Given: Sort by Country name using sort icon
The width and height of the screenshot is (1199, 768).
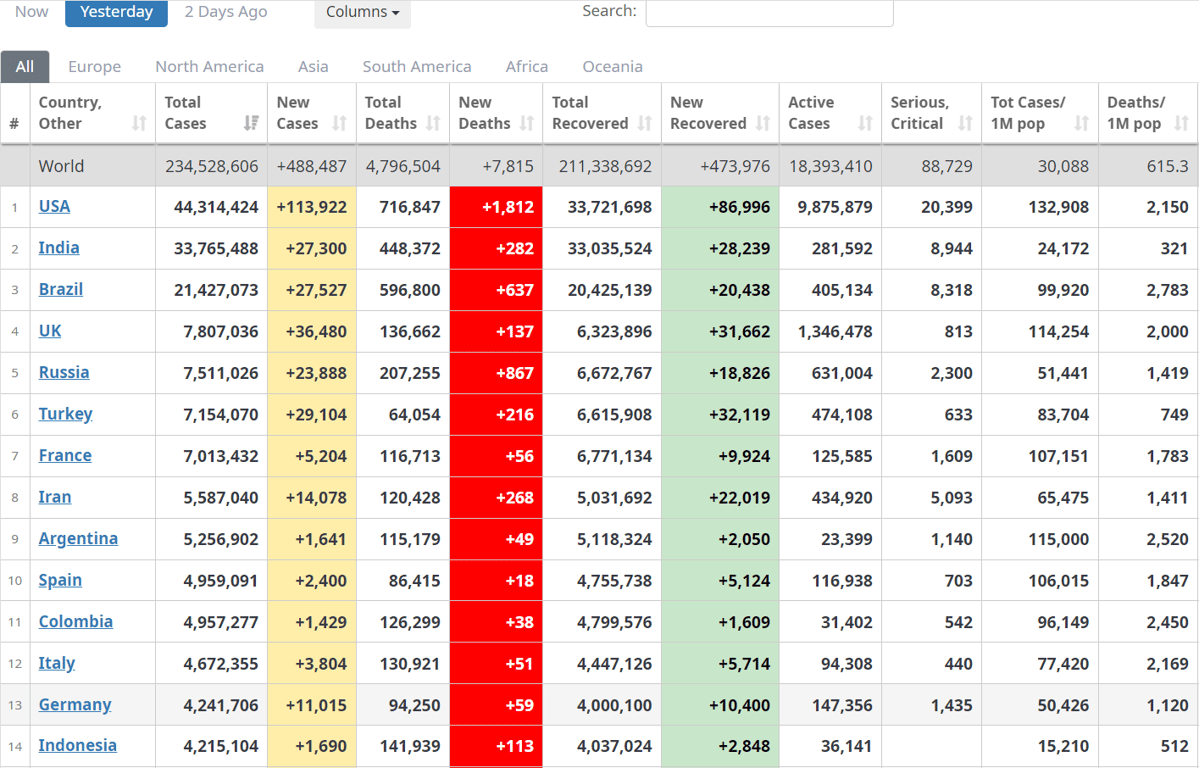Looking at the screenshot, I should tap(139, 123).
